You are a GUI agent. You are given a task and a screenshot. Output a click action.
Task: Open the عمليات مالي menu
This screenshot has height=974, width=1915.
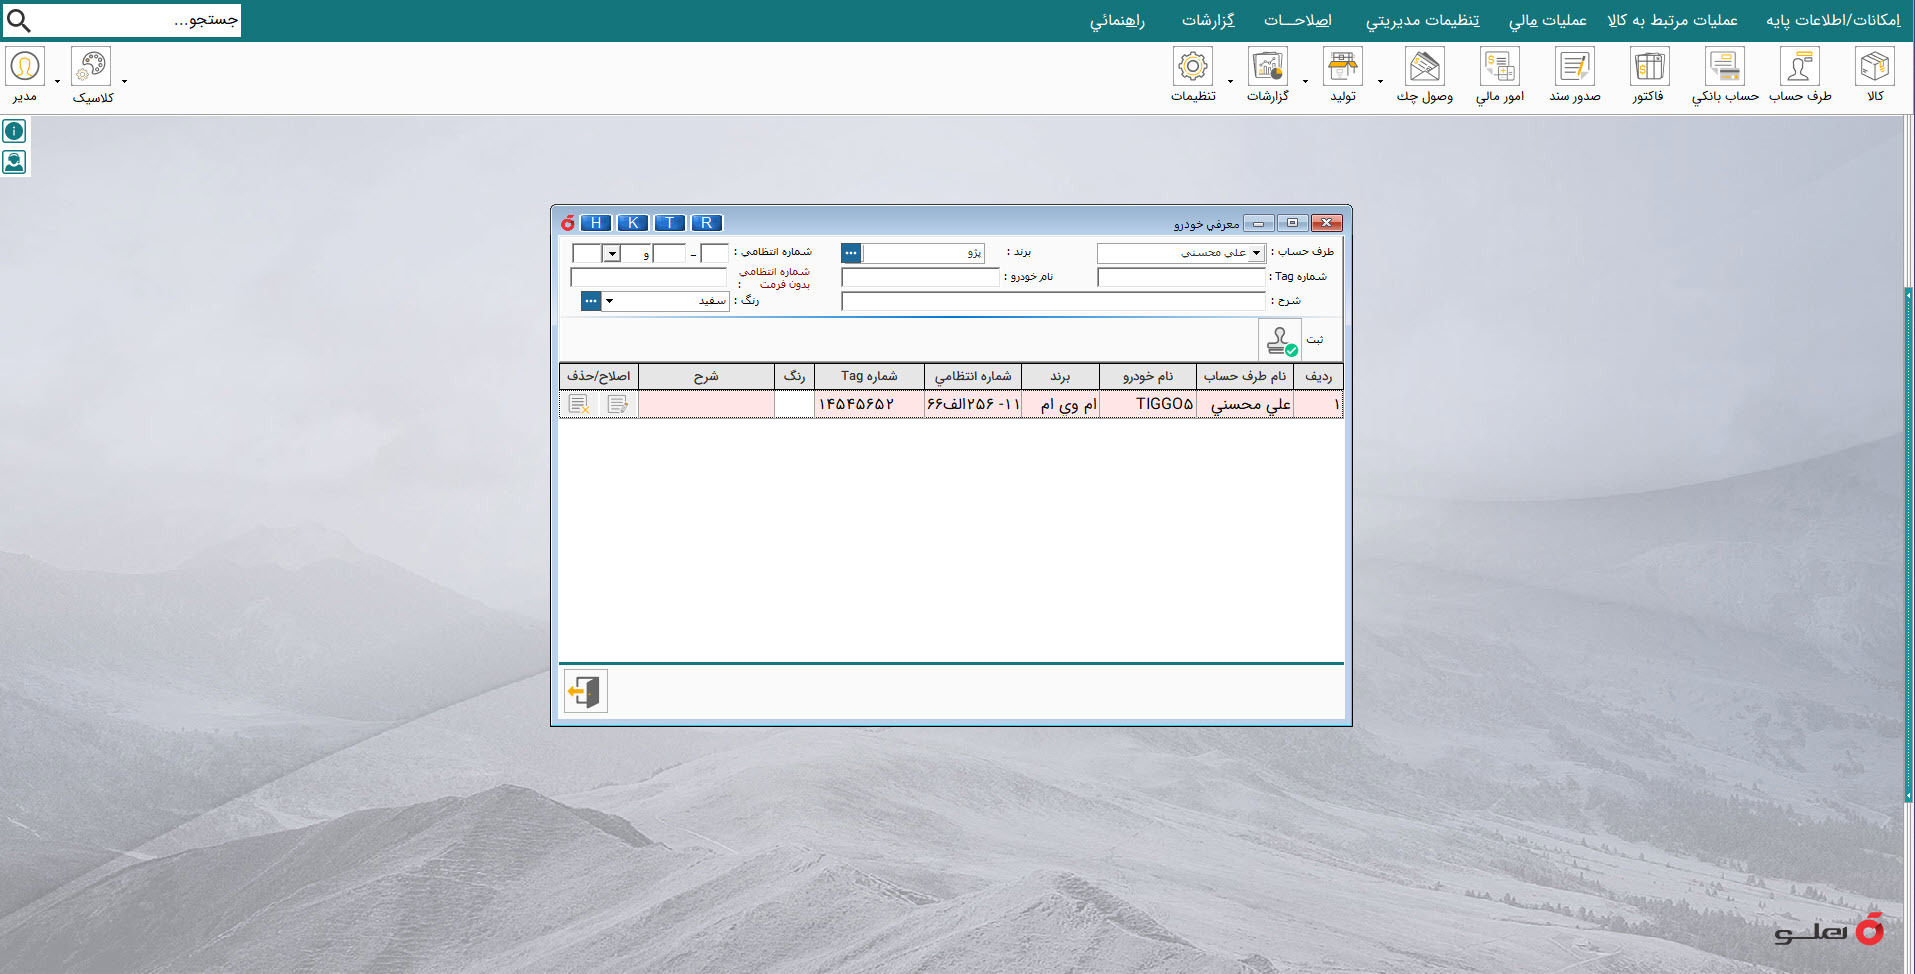(x=1547, y=20)
